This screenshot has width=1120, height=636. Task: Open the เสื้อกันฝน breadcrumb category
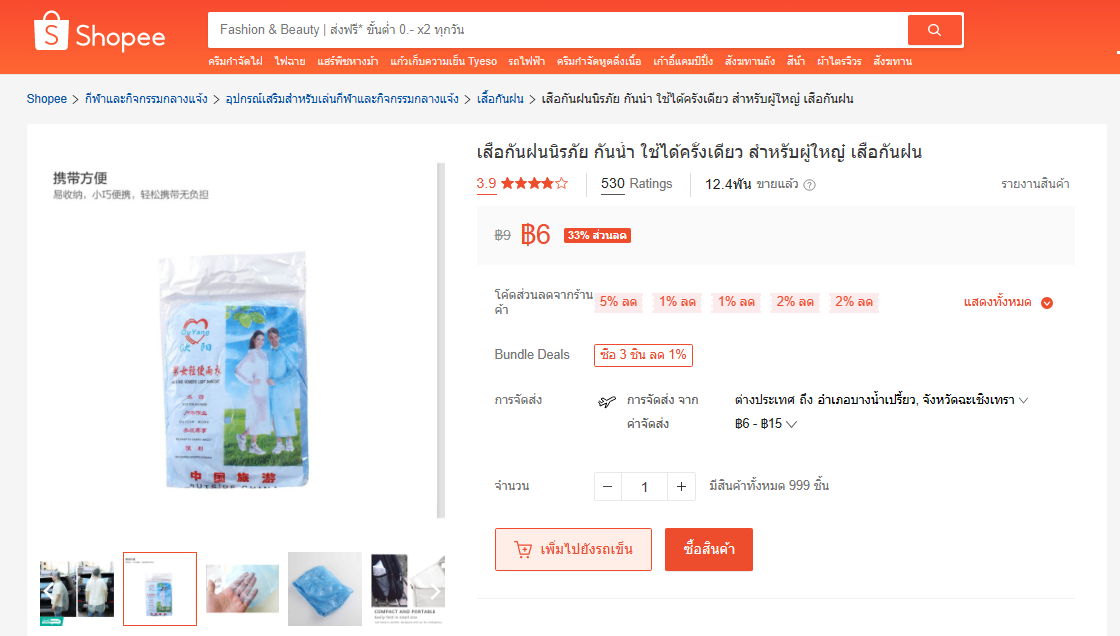(x=500, y=99)
